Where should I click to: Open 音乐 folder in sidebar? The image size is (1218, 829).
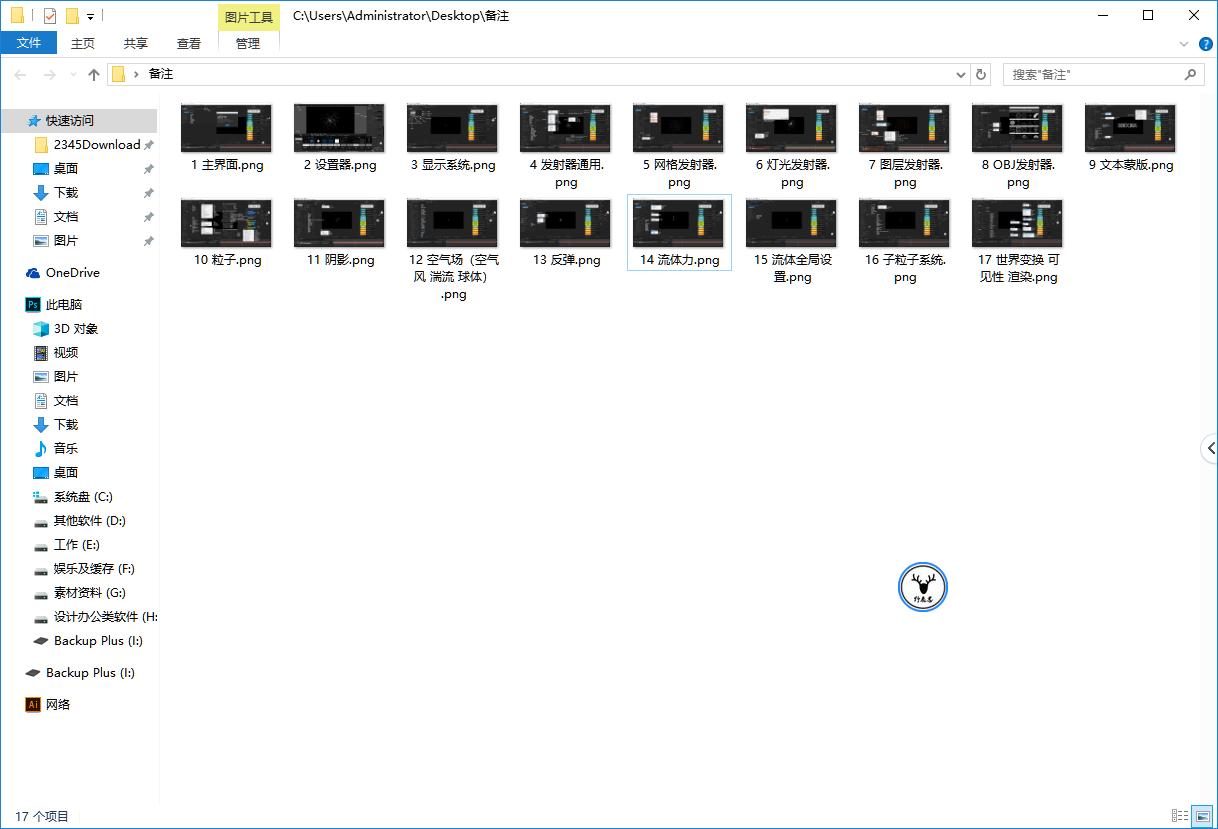(x=66, y=448)
